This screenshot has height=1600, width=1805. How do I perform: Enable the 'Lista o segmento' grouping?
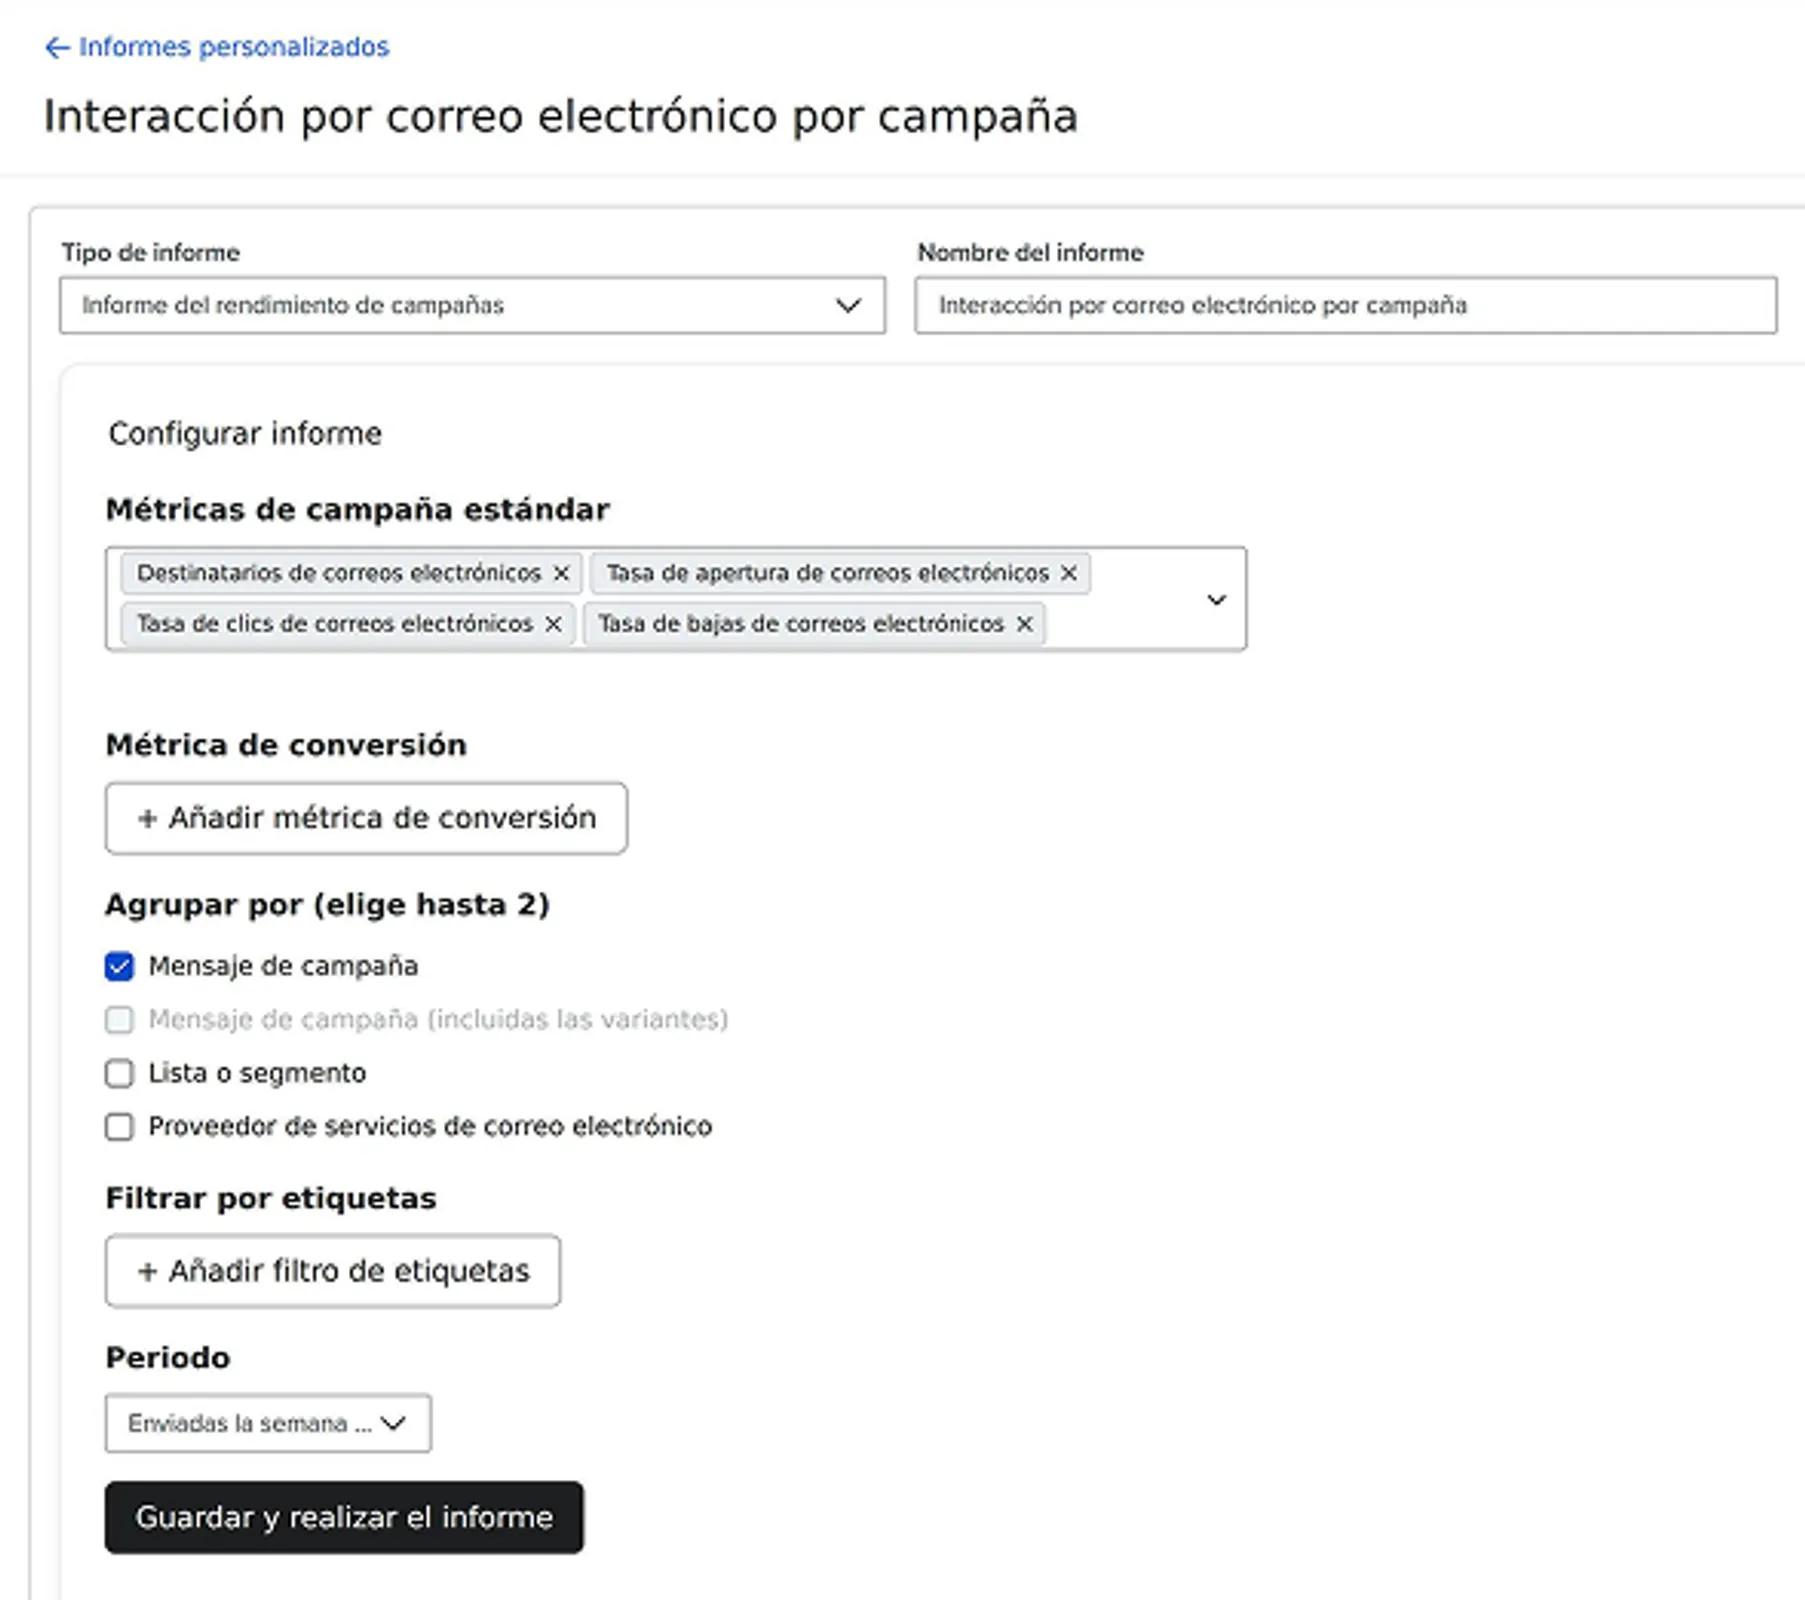click(119, 1072)
